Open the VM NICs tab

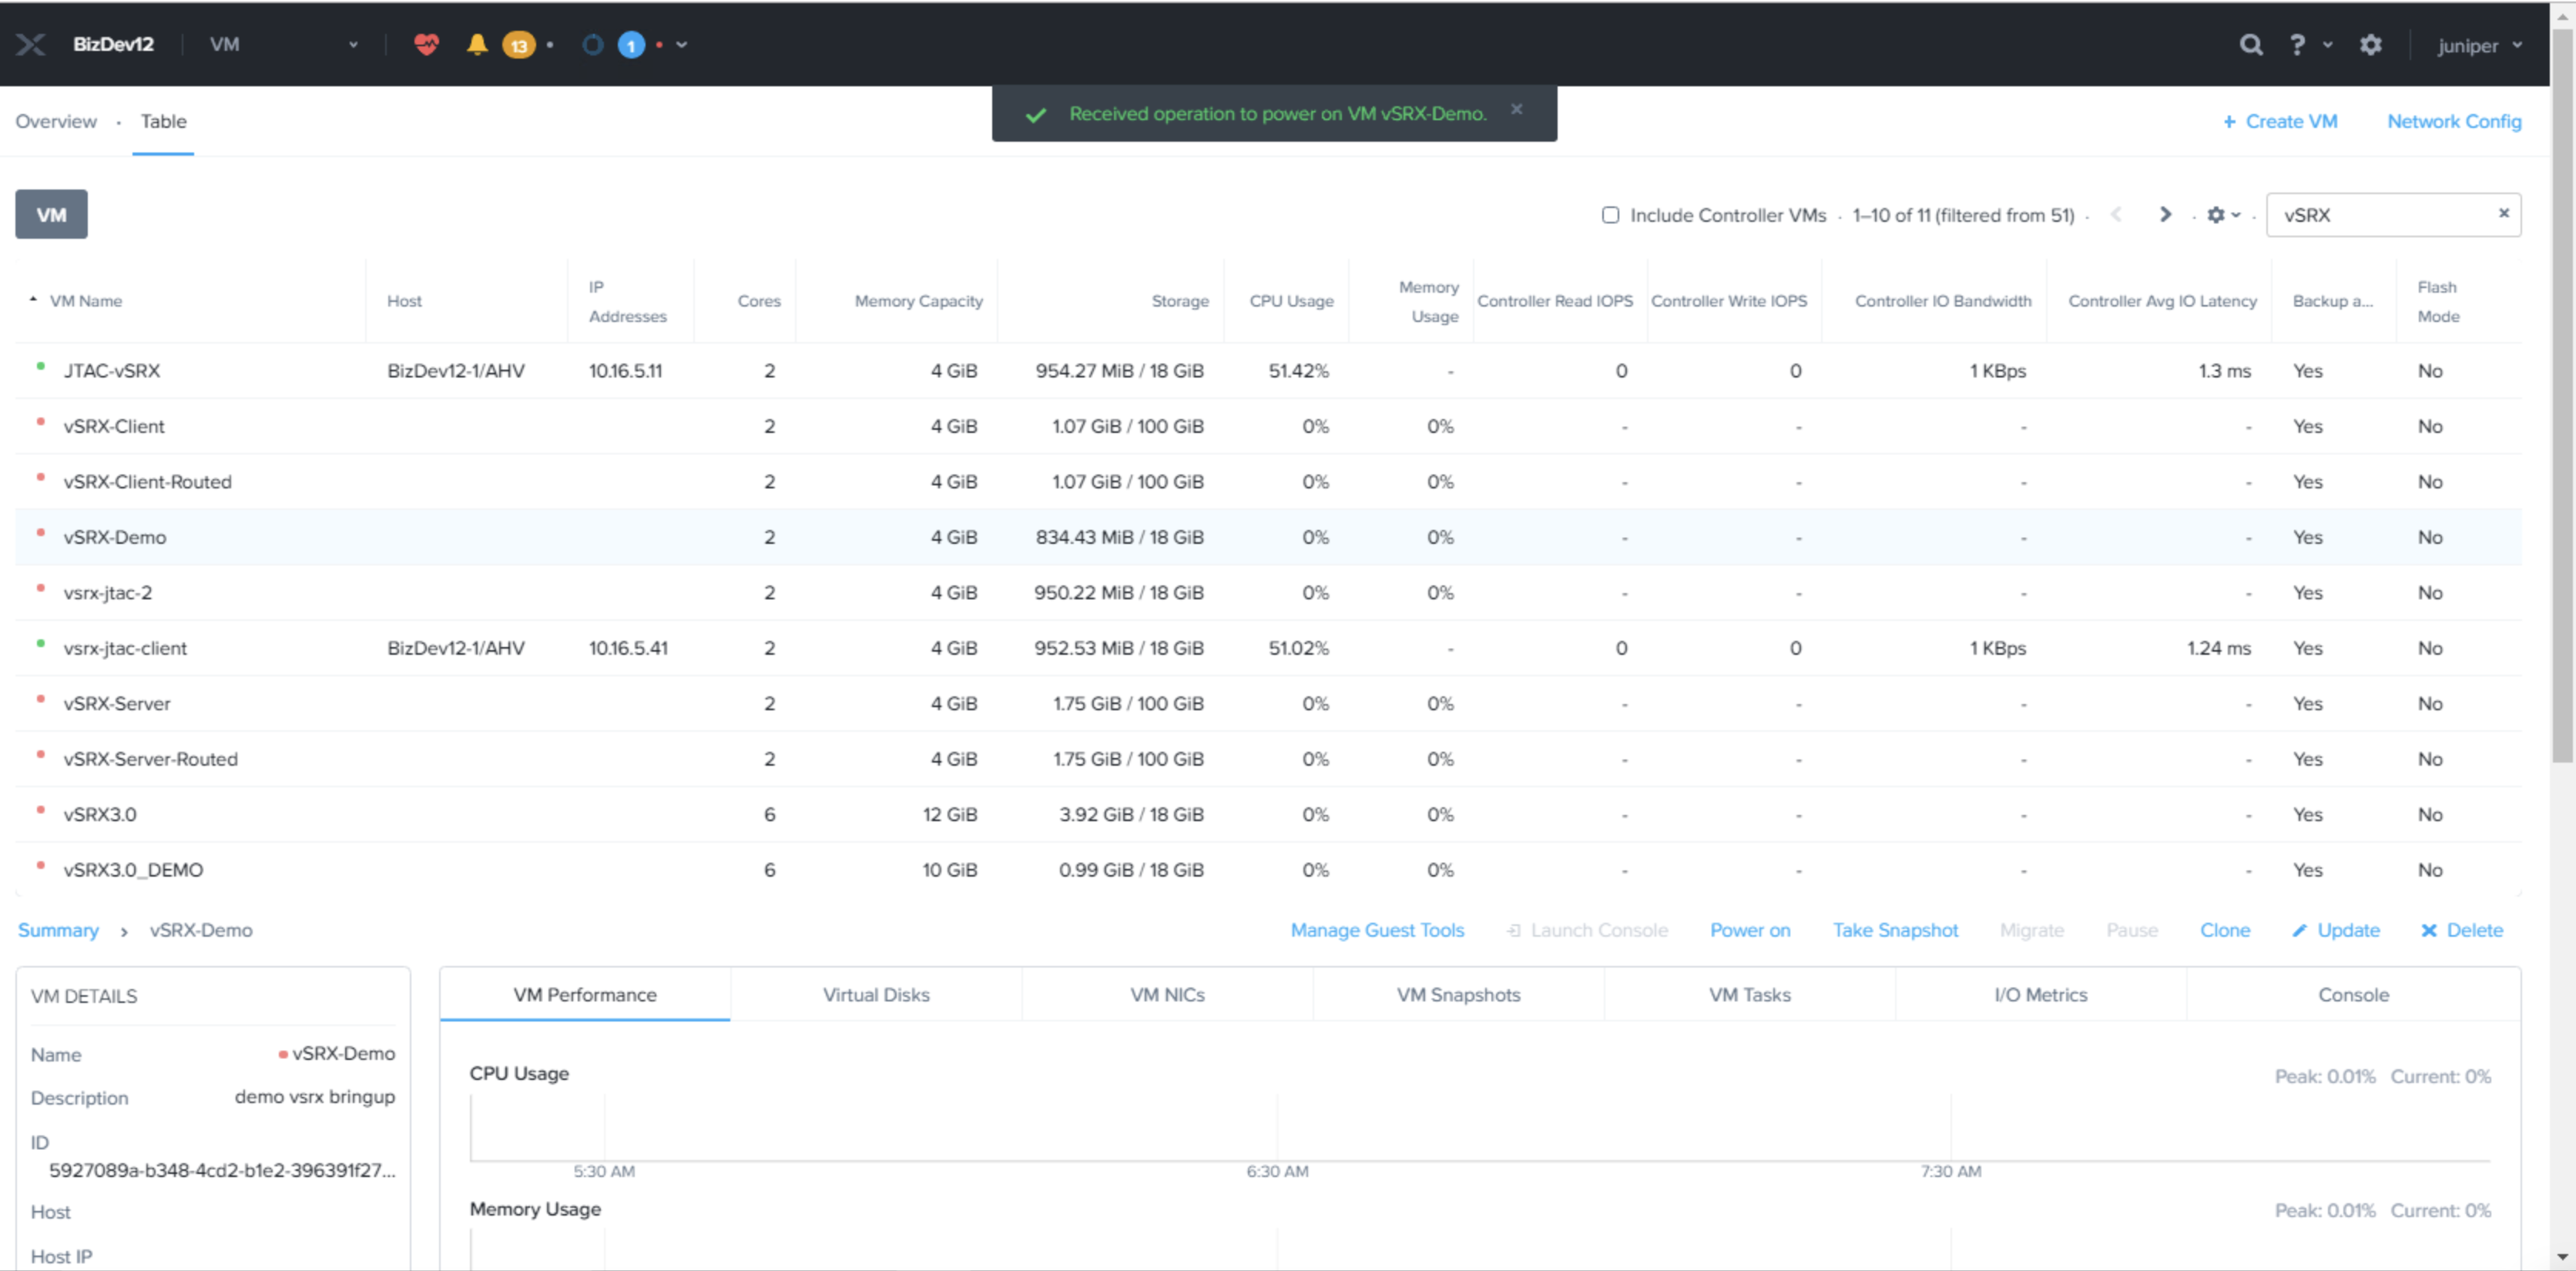pos(1167,994)
